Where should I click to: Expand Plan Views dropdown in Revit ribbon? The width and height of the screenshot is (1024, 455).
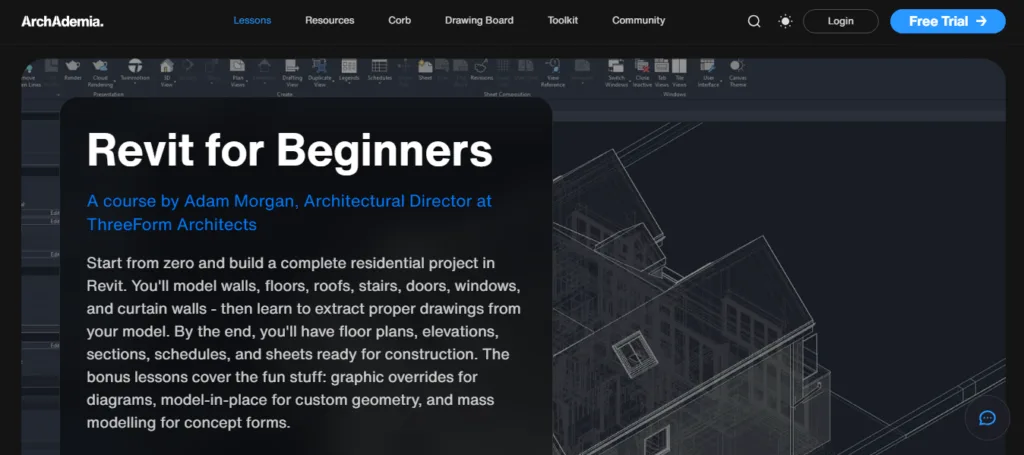pos(238,73)
